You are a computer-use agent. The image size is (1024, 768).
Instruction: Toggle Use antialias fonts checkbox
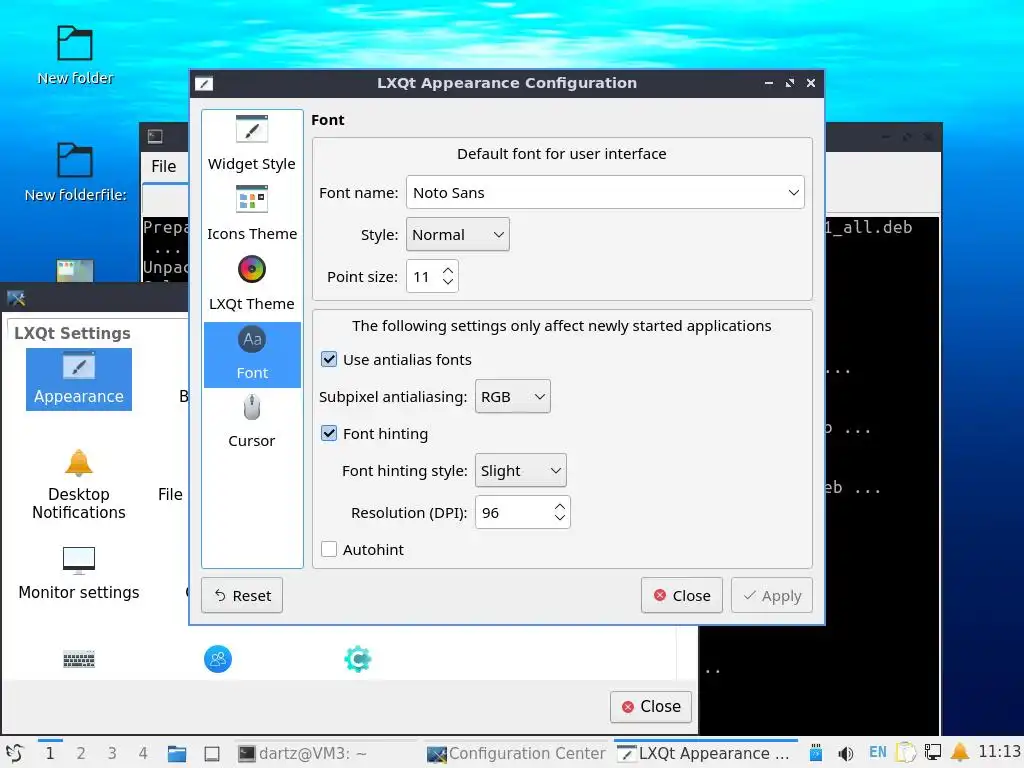pyautogui.click(x=329, y=359)
